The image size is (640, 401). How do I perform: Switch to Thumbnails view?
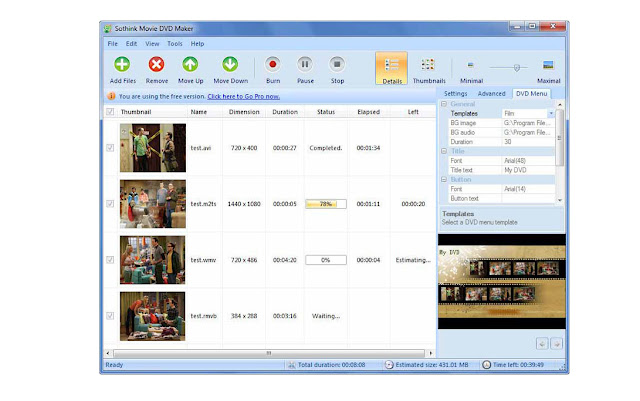[x=429, y=68]
